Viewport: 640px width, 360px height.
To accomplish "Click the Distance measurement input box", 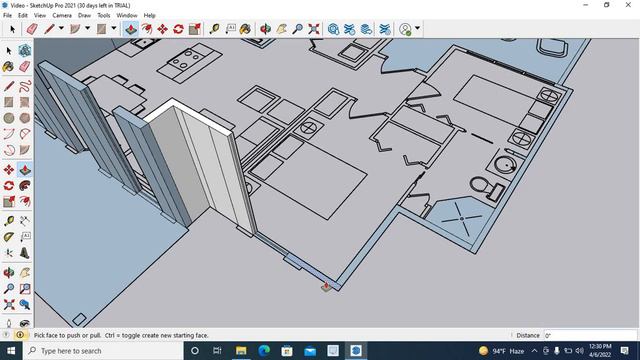I will [590, 336].
